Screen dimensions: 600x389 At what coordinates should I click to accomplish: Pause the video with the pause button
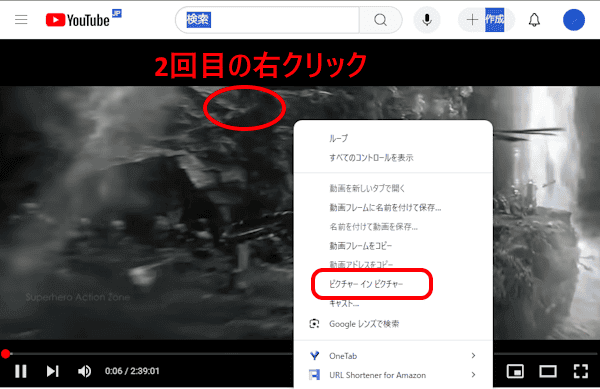point(21,371)
